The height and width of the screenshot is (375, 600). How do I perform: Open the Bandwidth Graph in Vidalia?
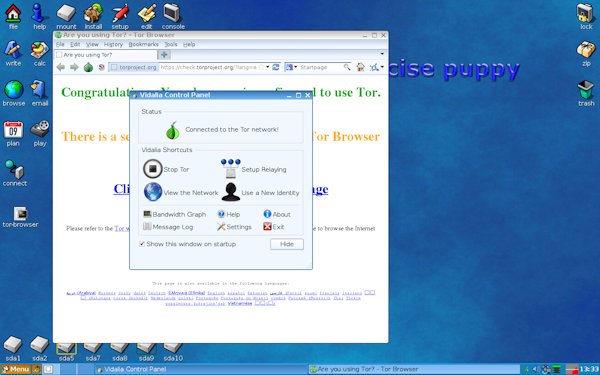(174, 214)
